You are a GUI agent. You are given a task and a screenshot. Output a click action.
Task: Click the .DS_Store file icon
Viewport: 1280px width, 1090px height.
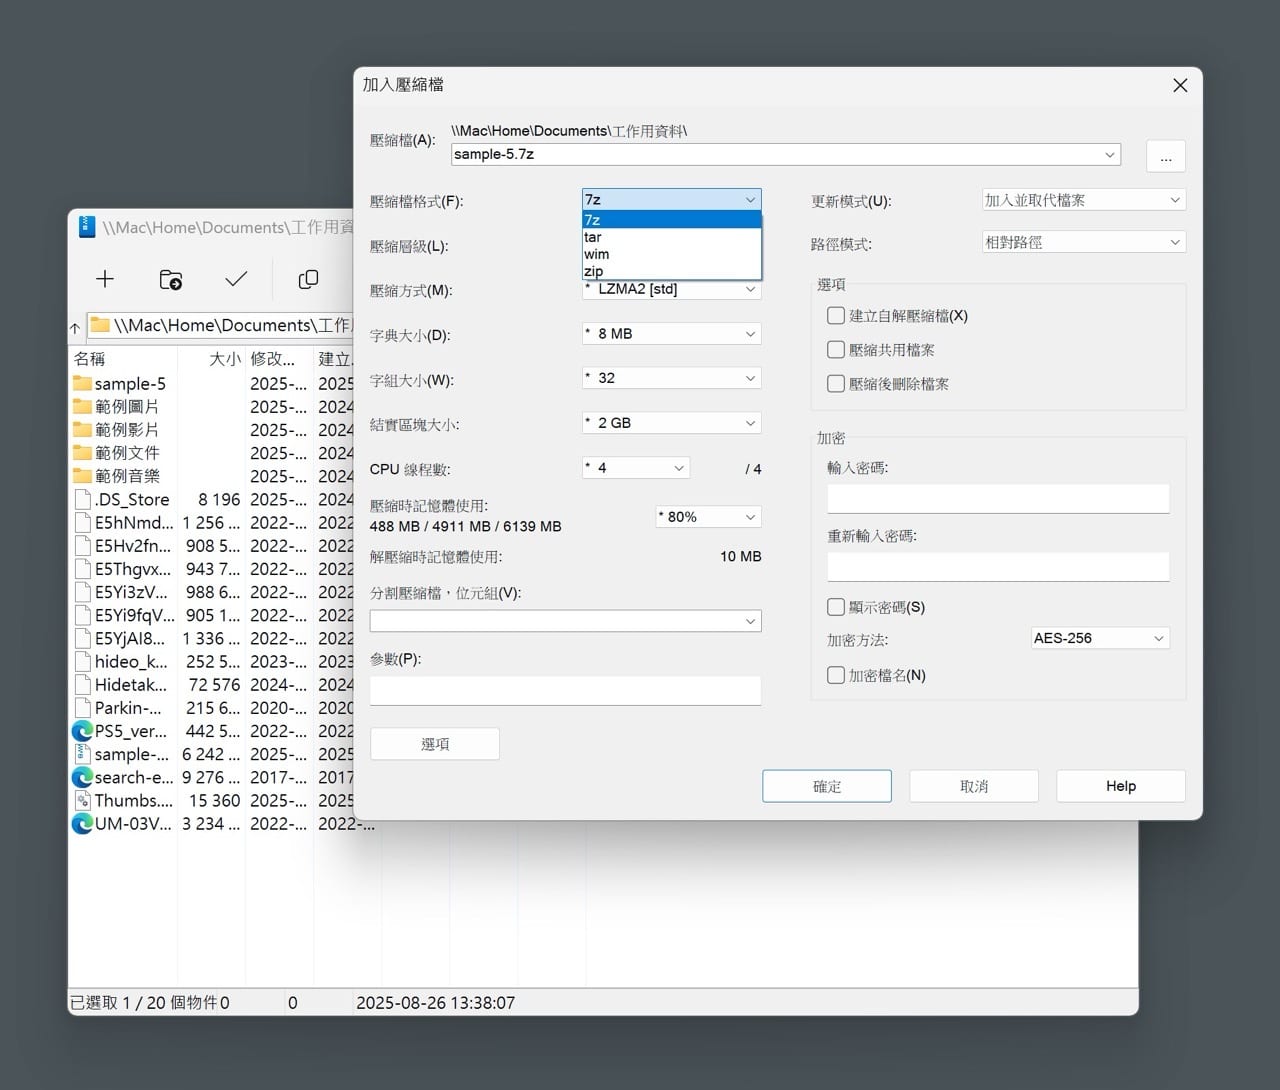(x=82, y=499)
